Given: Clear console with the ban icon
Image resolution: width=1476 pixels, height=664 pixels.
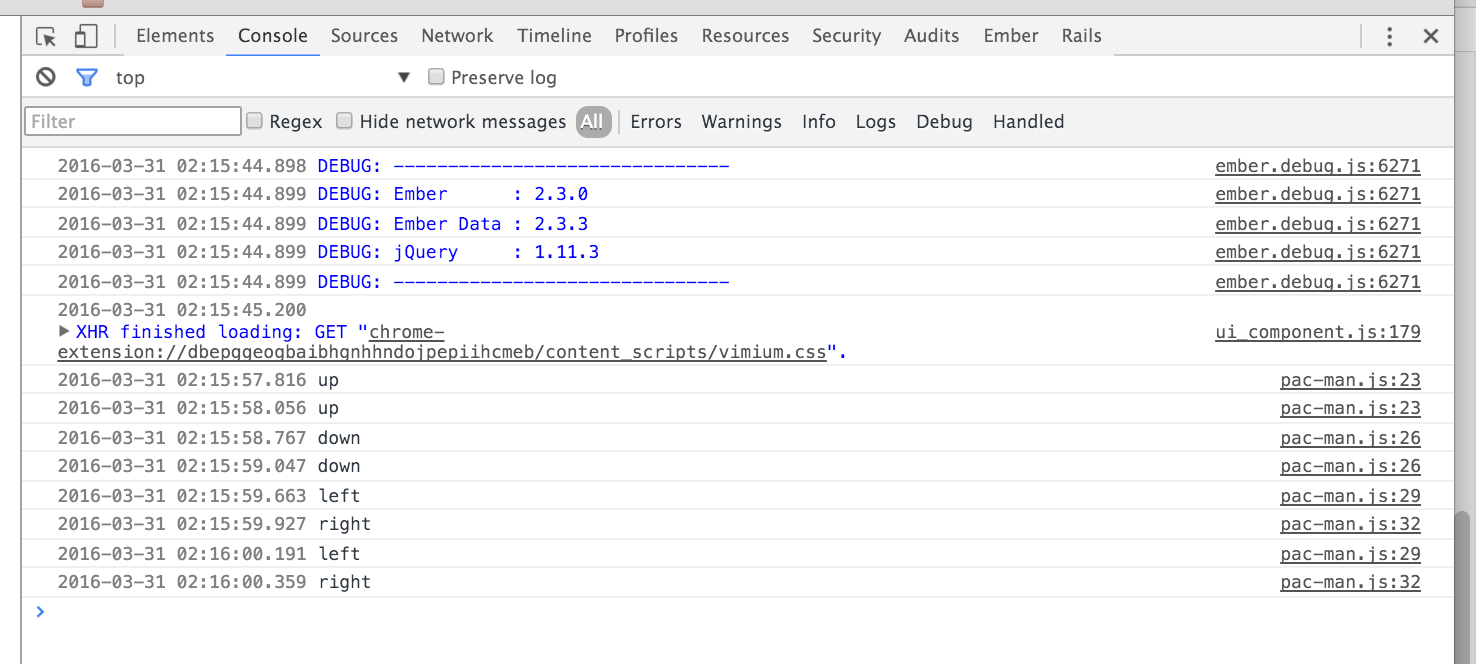Looking at the screenshot, I should (46, 77).
